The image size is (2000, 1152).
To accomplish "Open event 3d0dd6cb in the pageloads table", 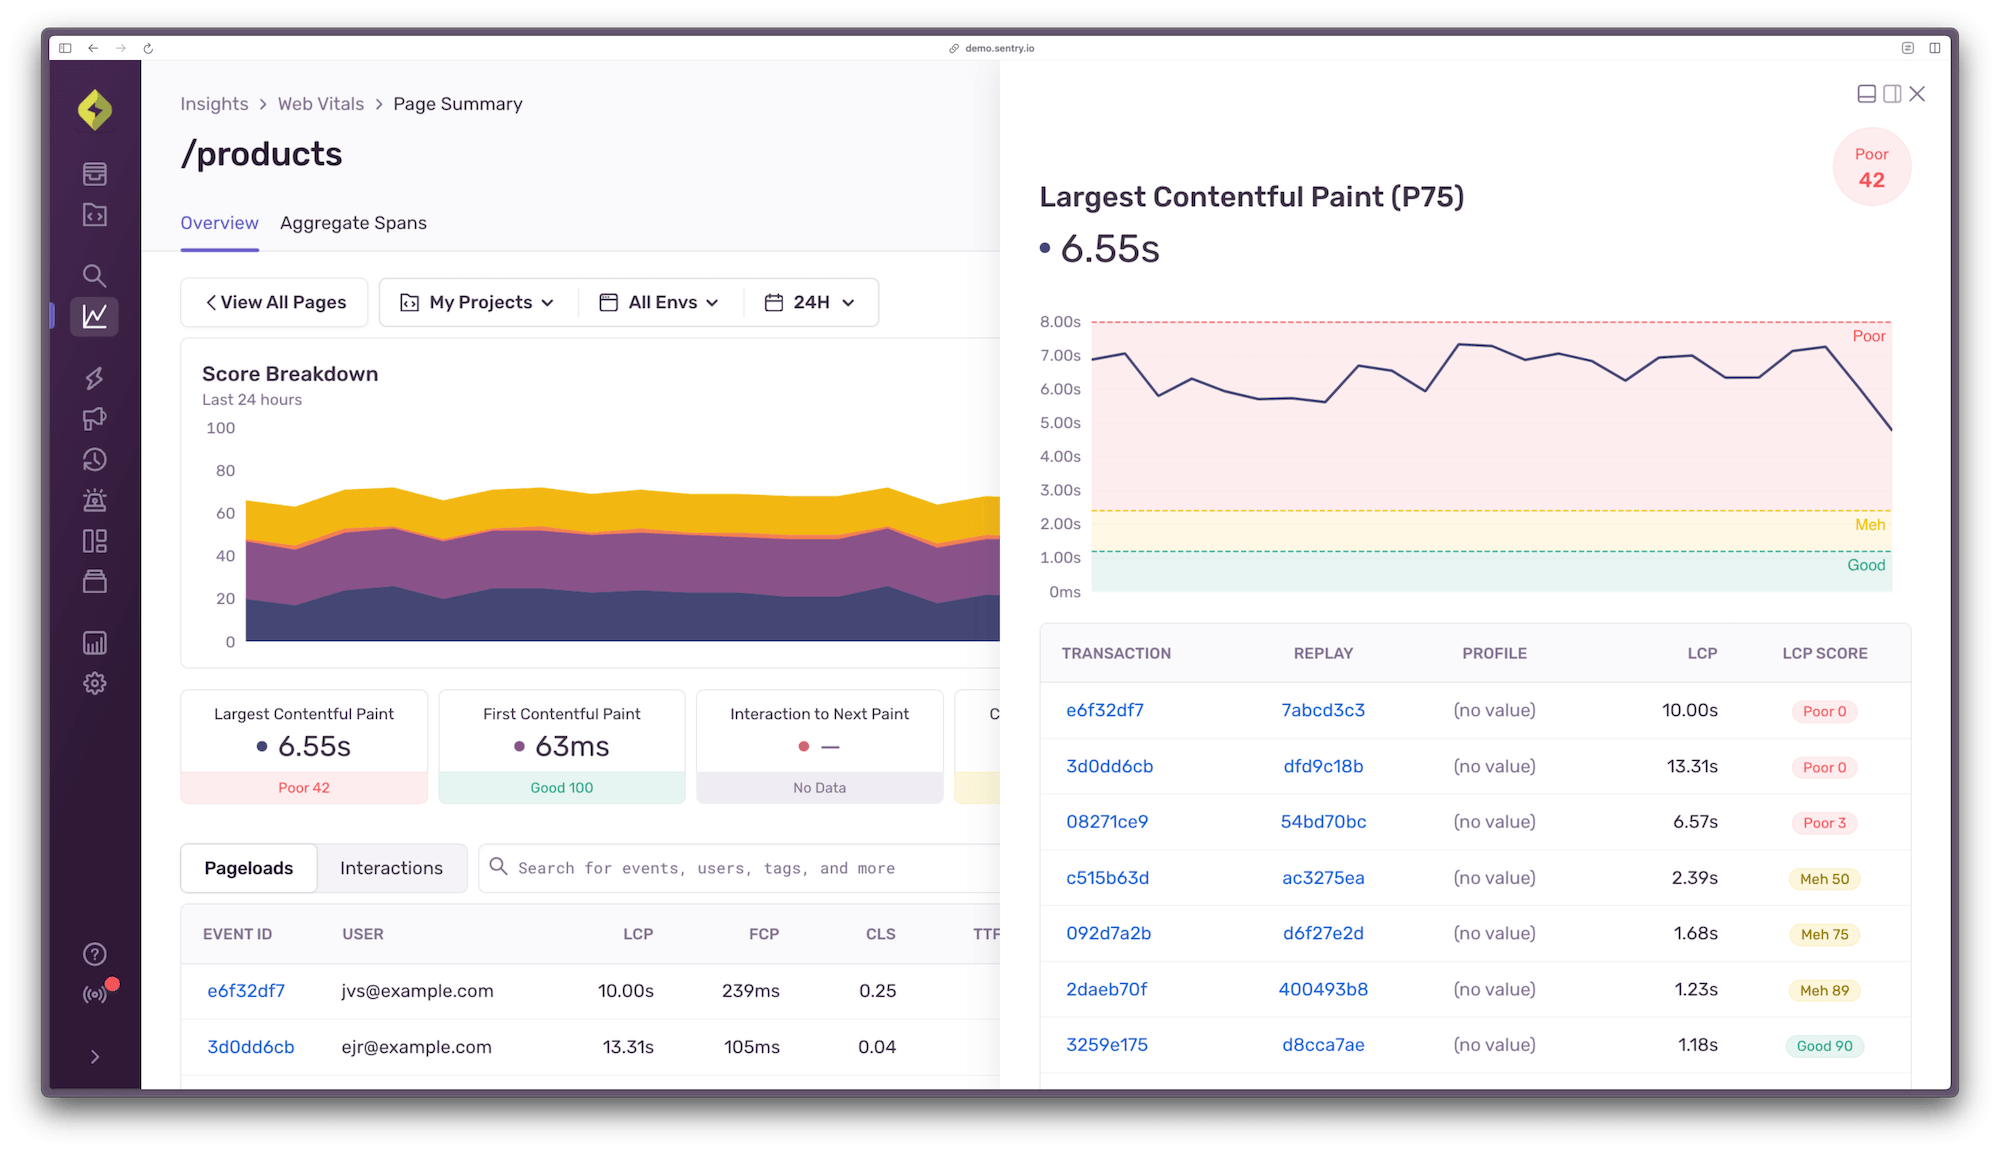I will (251, 1047).
